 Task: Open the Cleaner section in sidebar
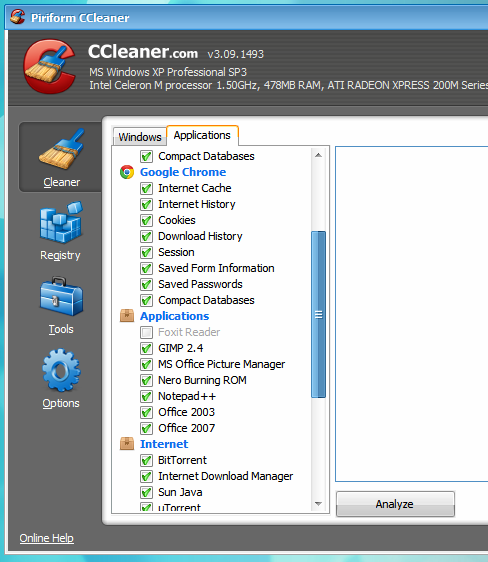click(x=61, y=157)
